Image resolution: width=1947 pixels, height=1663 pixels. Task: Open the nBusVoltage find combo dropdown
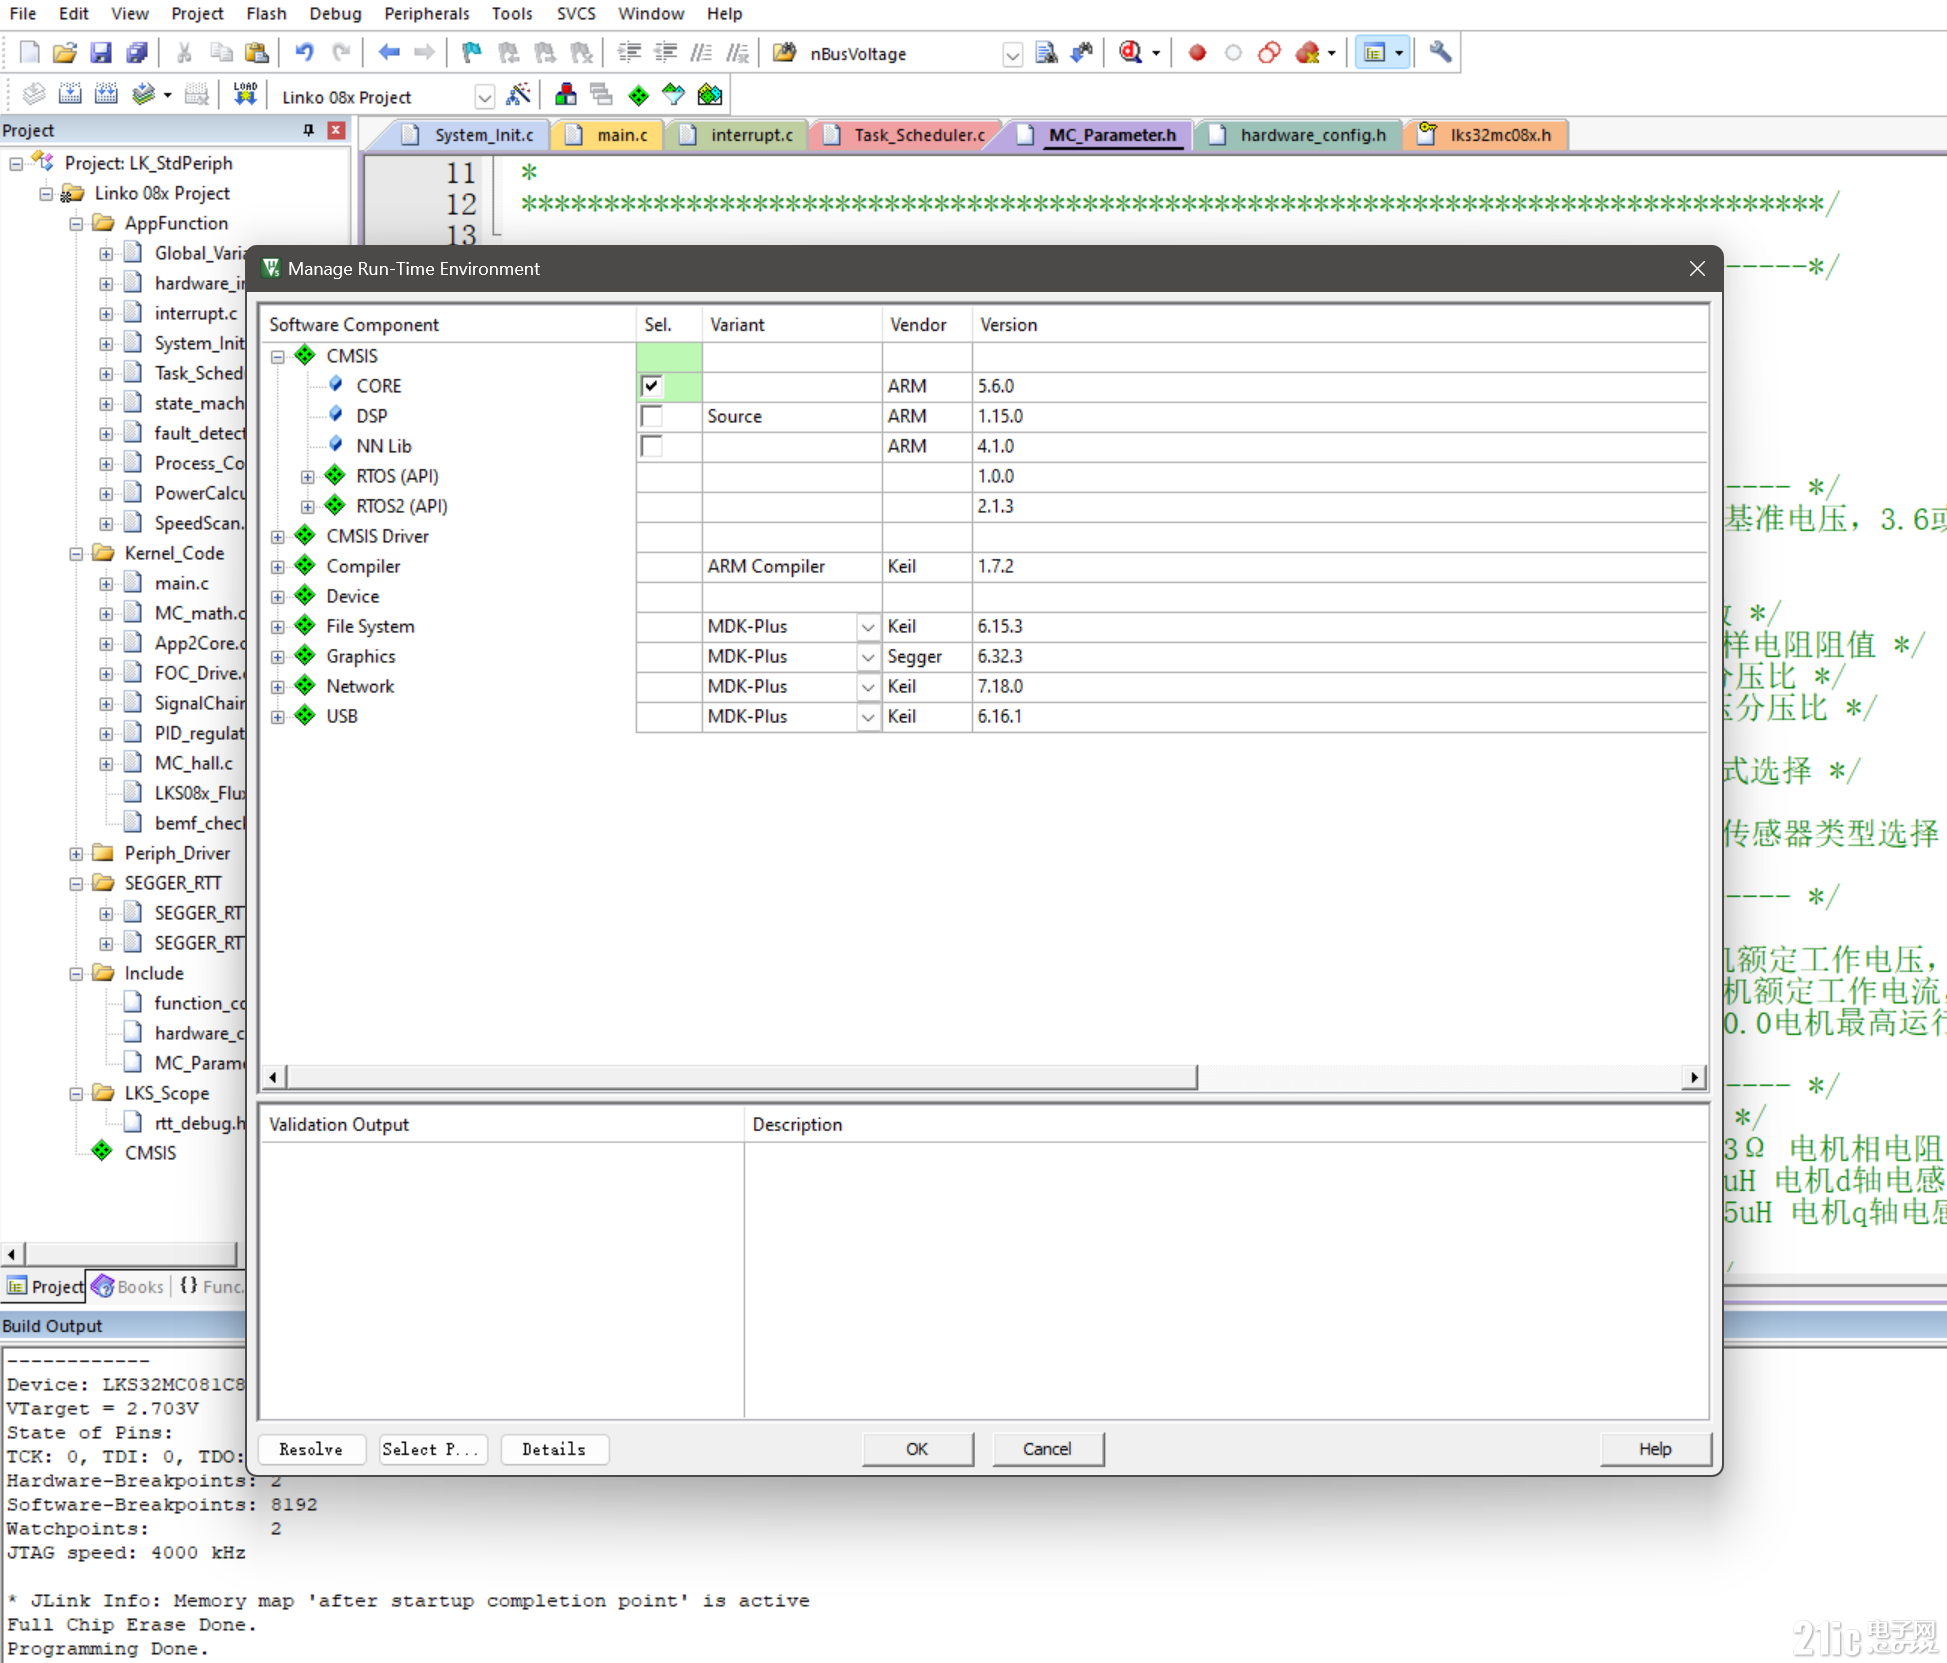(1012, 54)
